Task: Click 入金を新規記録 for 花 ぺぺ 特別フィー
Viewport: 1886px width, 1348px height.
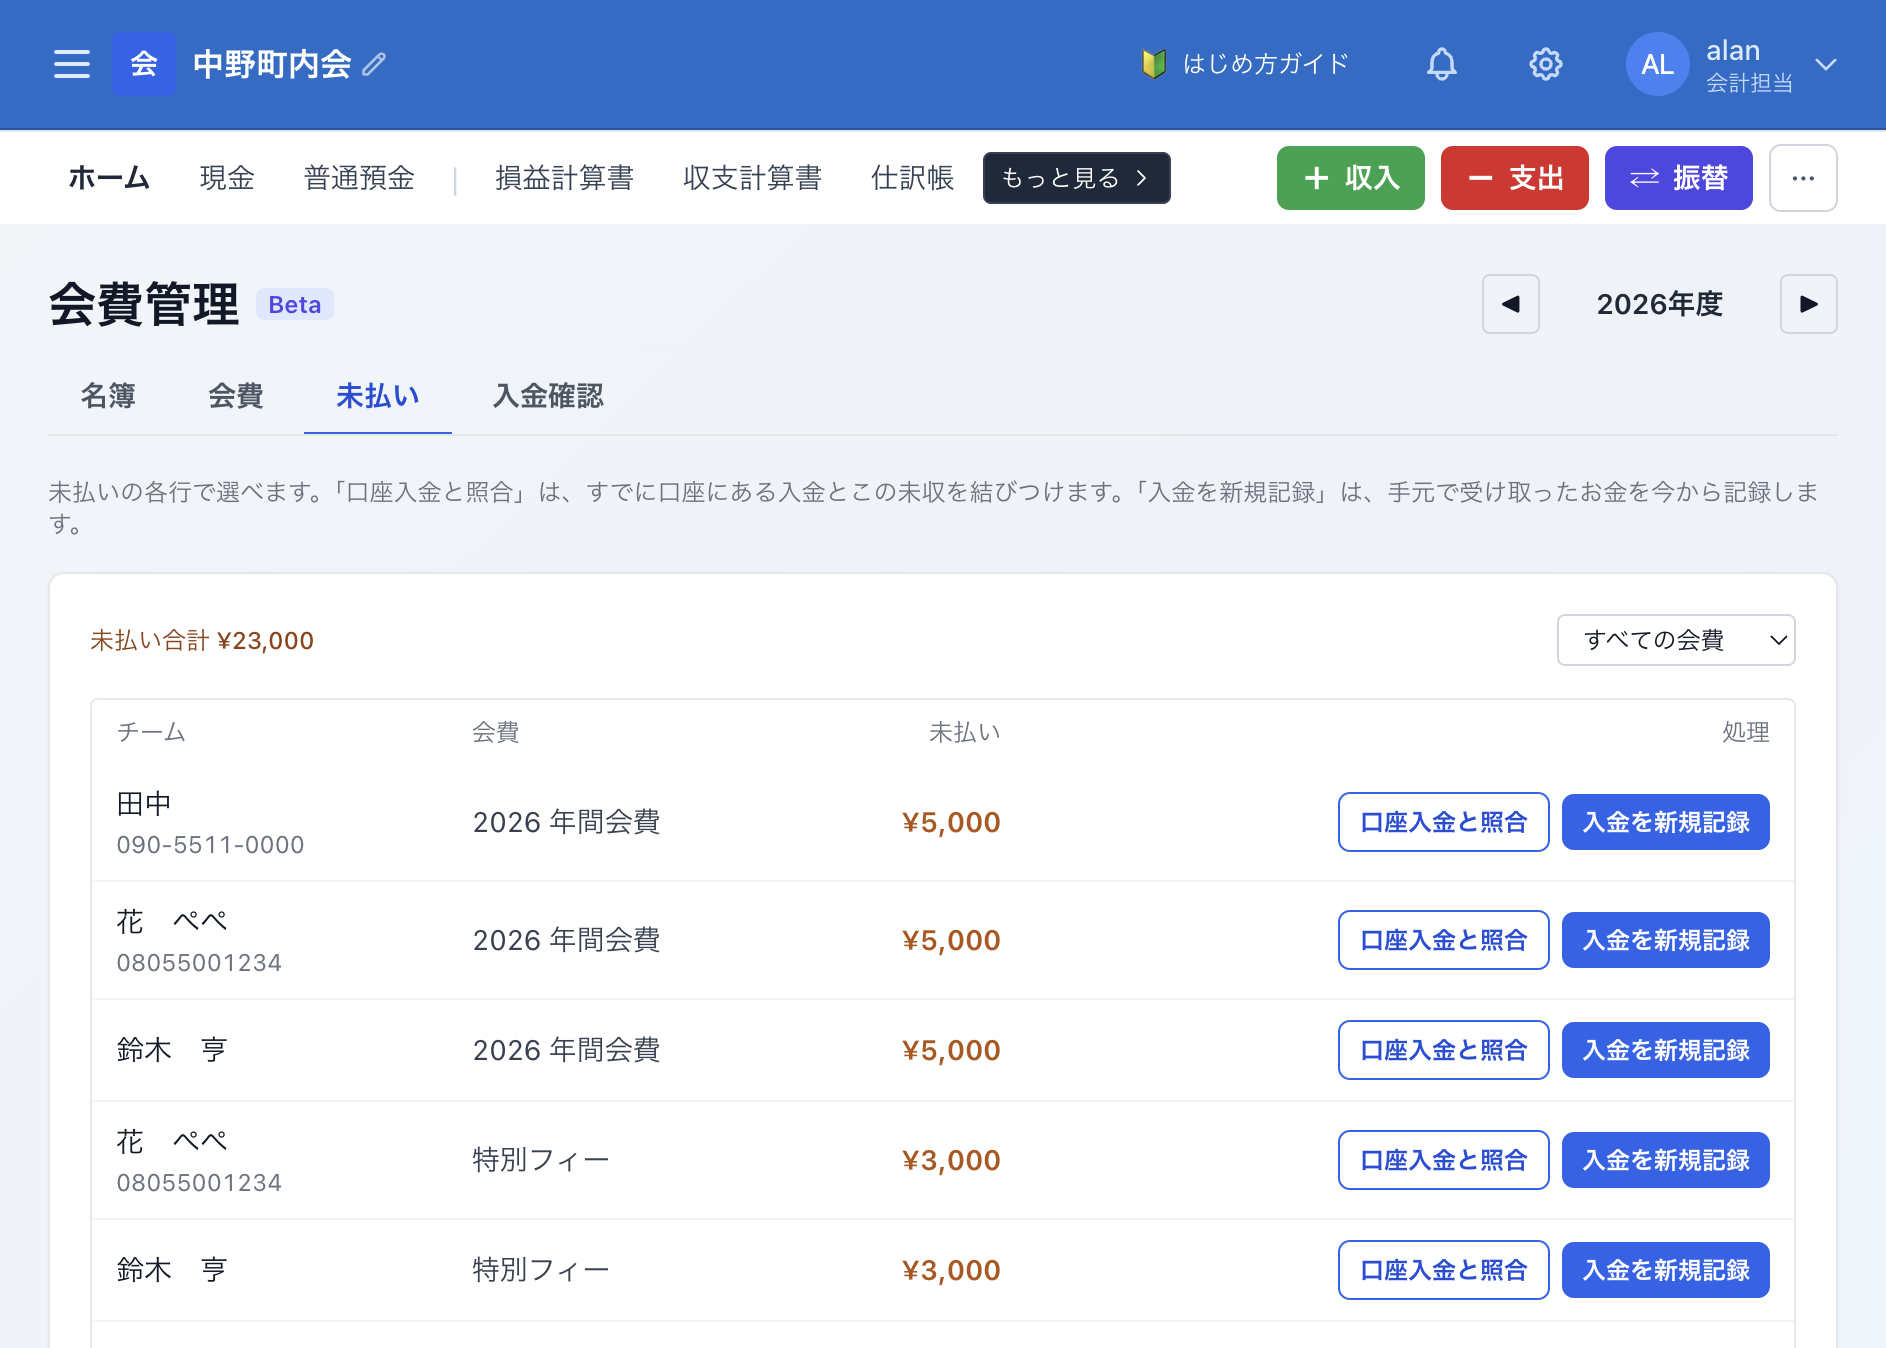Action: pyautogui.click(x=1665, y=1160)
